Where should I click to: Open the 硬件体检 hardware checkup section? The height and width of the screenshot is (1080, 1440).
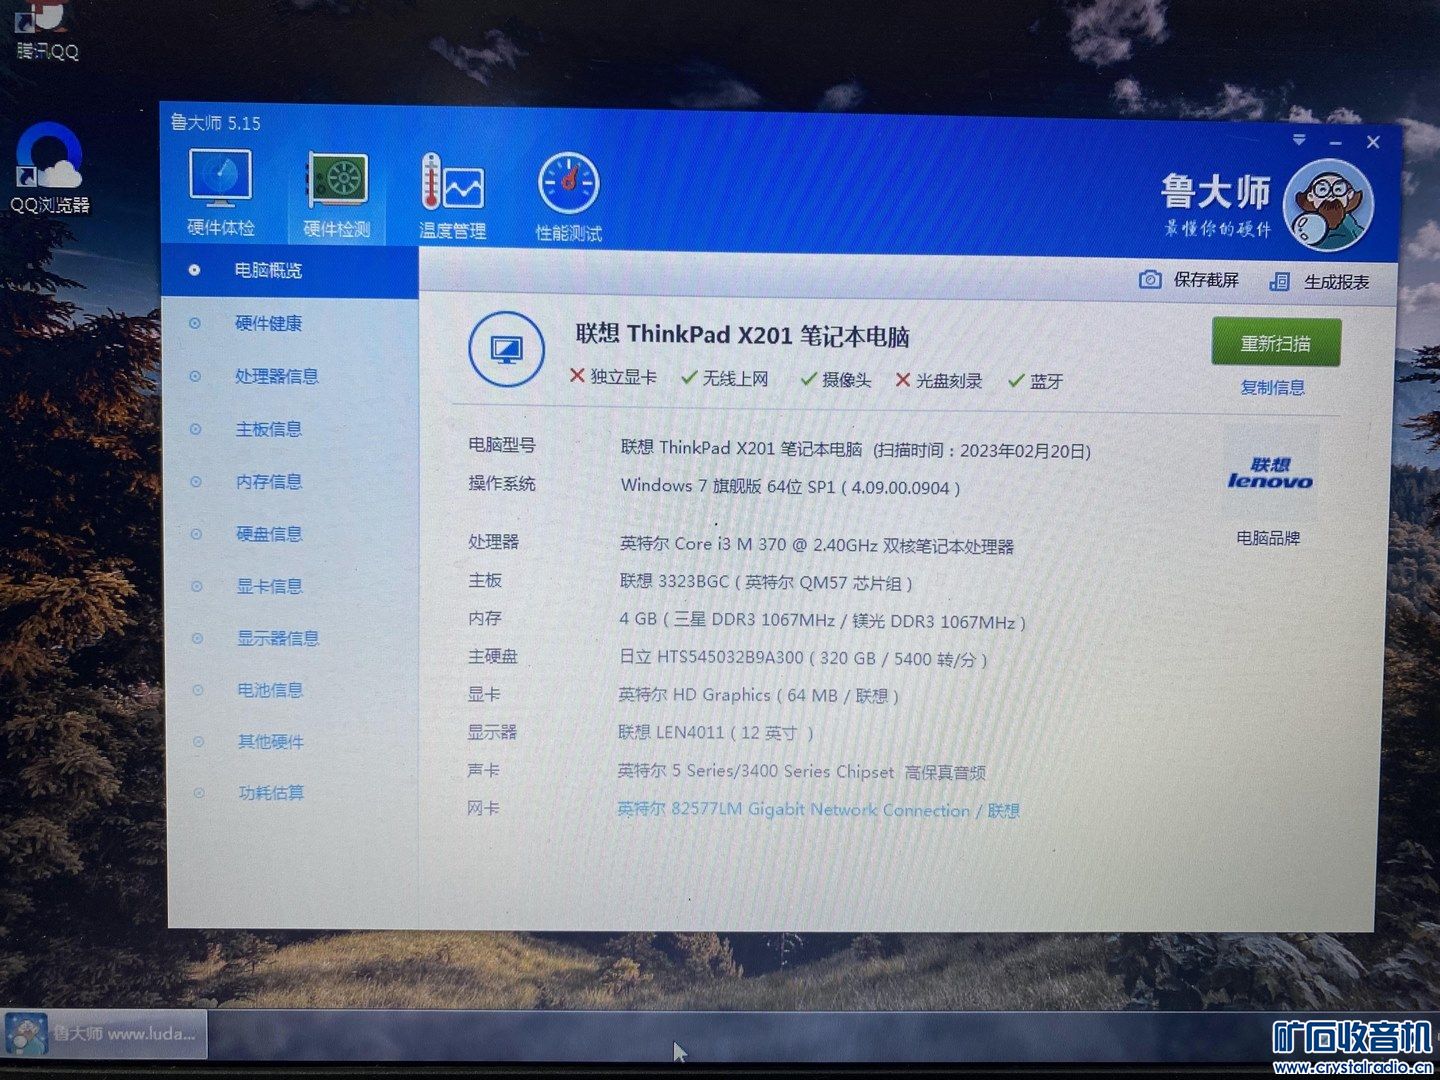point(221,193)
